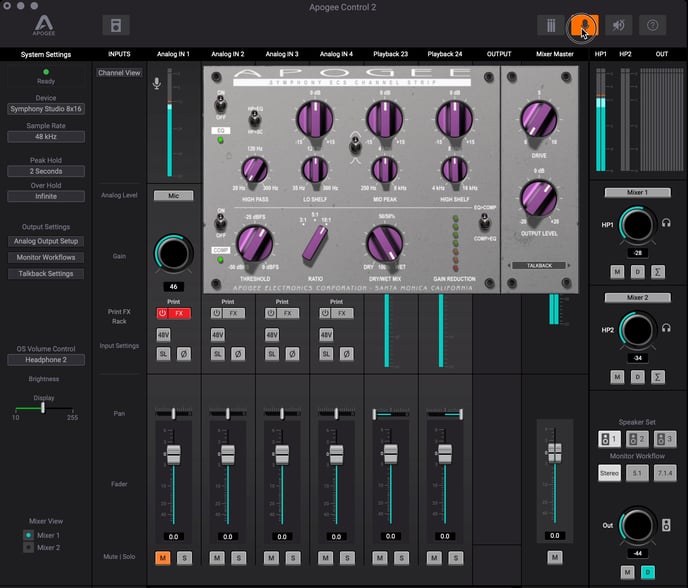Click the Analog IN 1 channel header
The image size is (688, 588).
[x=173, y=54]
